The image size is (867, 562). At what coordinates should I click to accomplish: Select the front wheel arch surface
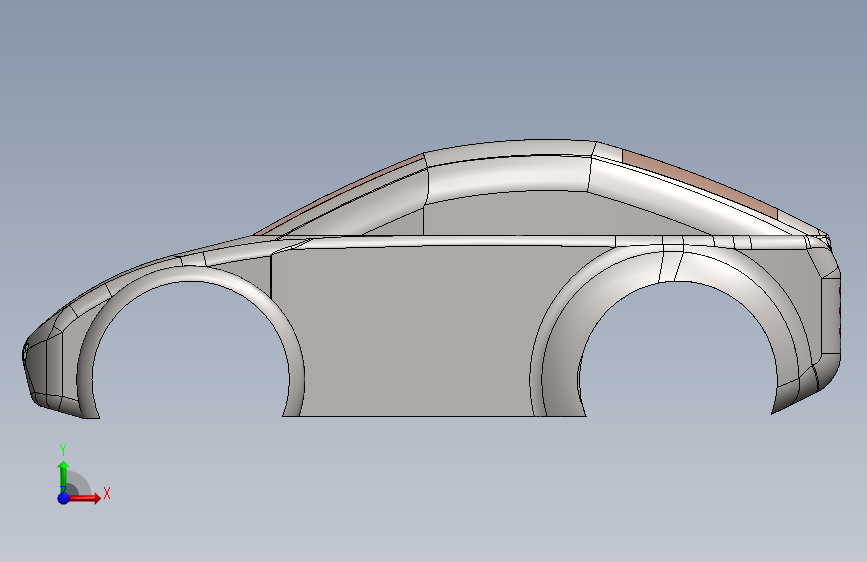[x=191, y=275]
